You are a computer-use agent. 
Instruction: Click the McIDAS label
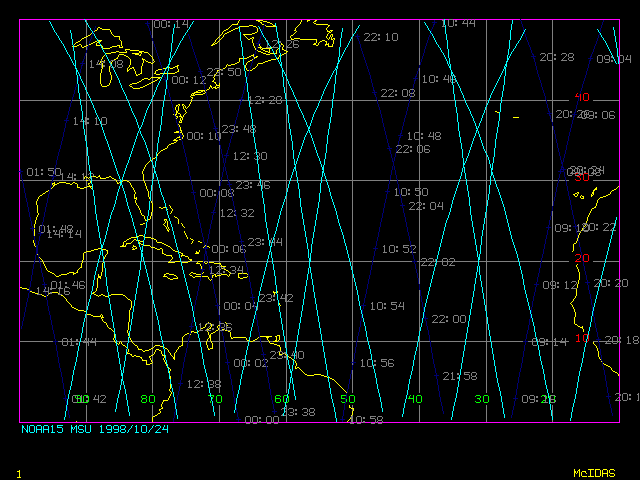coord(594,473)
